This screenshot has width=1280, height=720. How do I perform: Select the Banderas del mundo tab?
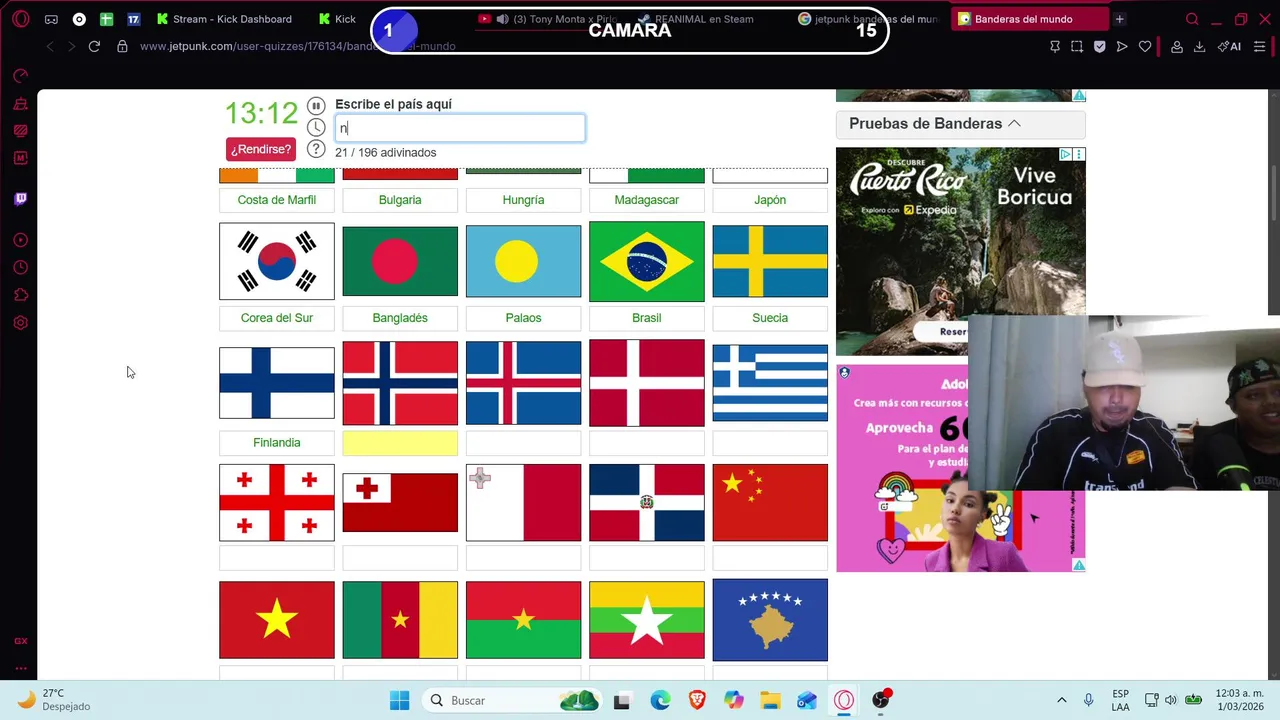(1030, 19)
